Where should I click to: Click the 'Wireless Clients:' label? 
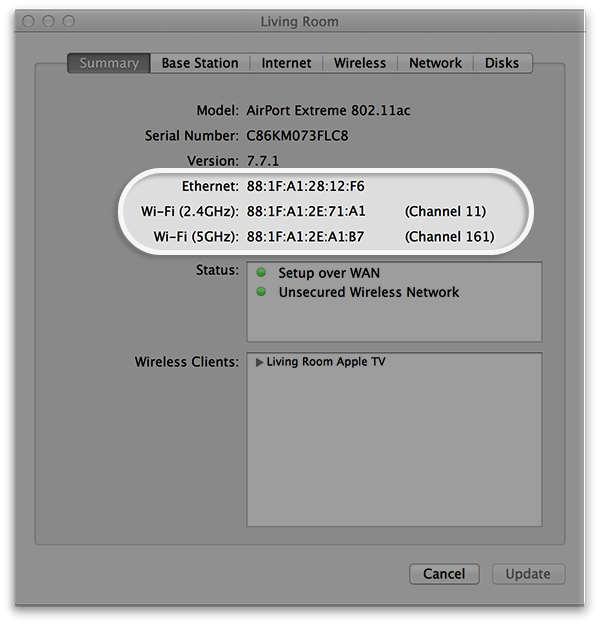pos(187,362)
